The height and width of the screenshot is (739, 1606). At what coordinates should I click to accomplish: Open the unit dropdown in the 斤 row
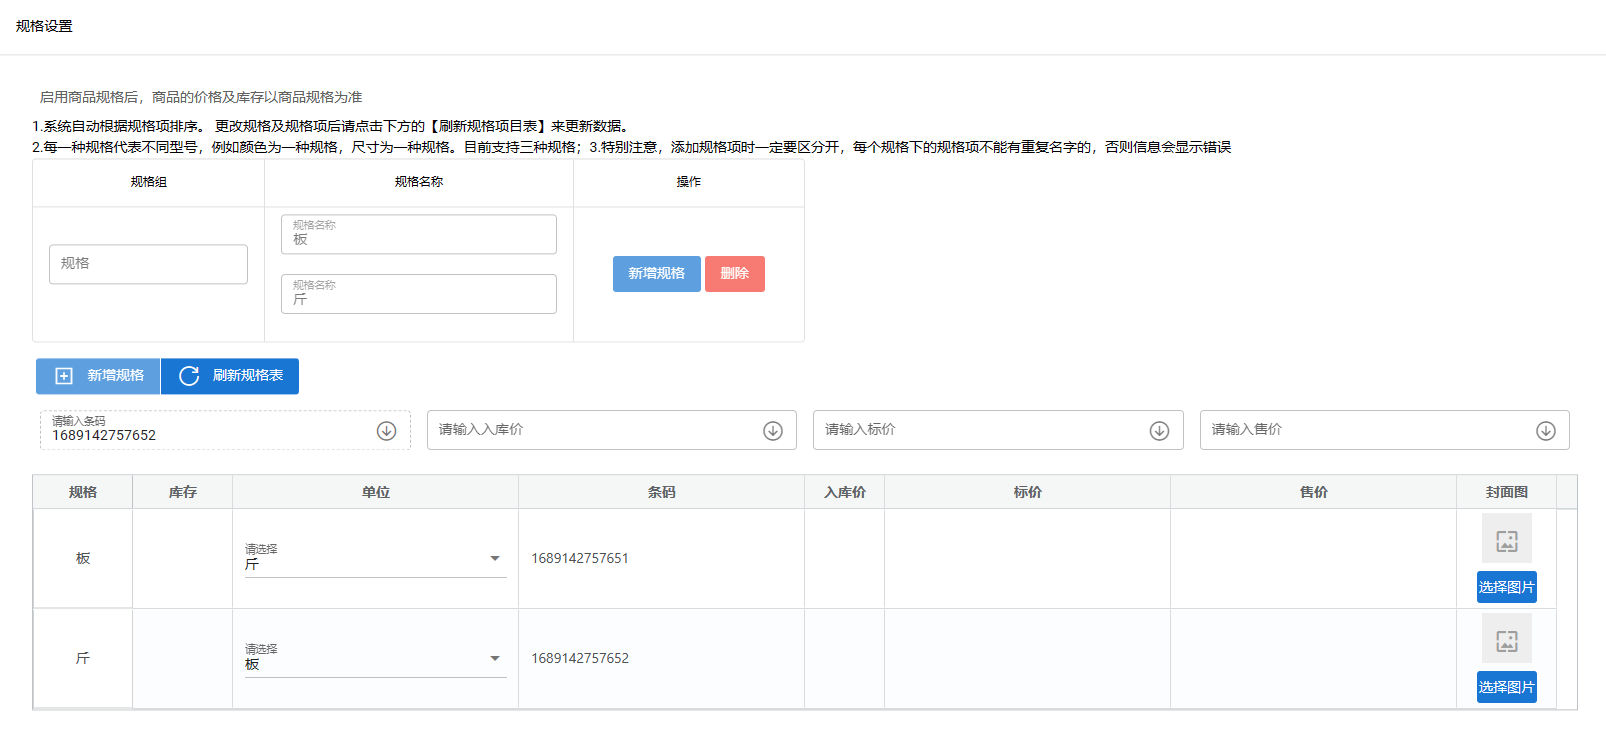(376, 658)
